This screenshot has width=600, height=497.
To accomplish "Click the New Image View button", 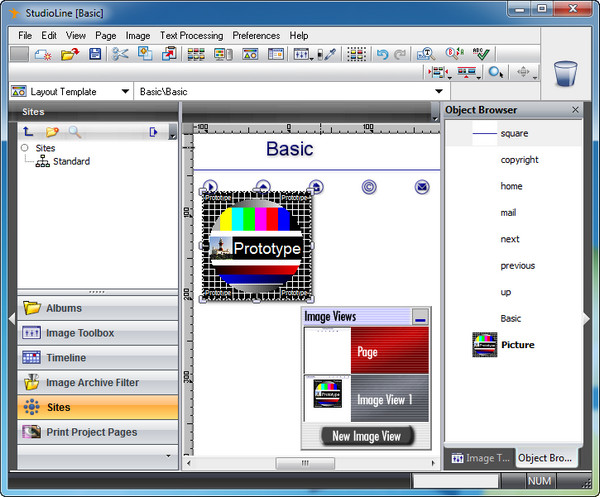I will pos(366,436).
